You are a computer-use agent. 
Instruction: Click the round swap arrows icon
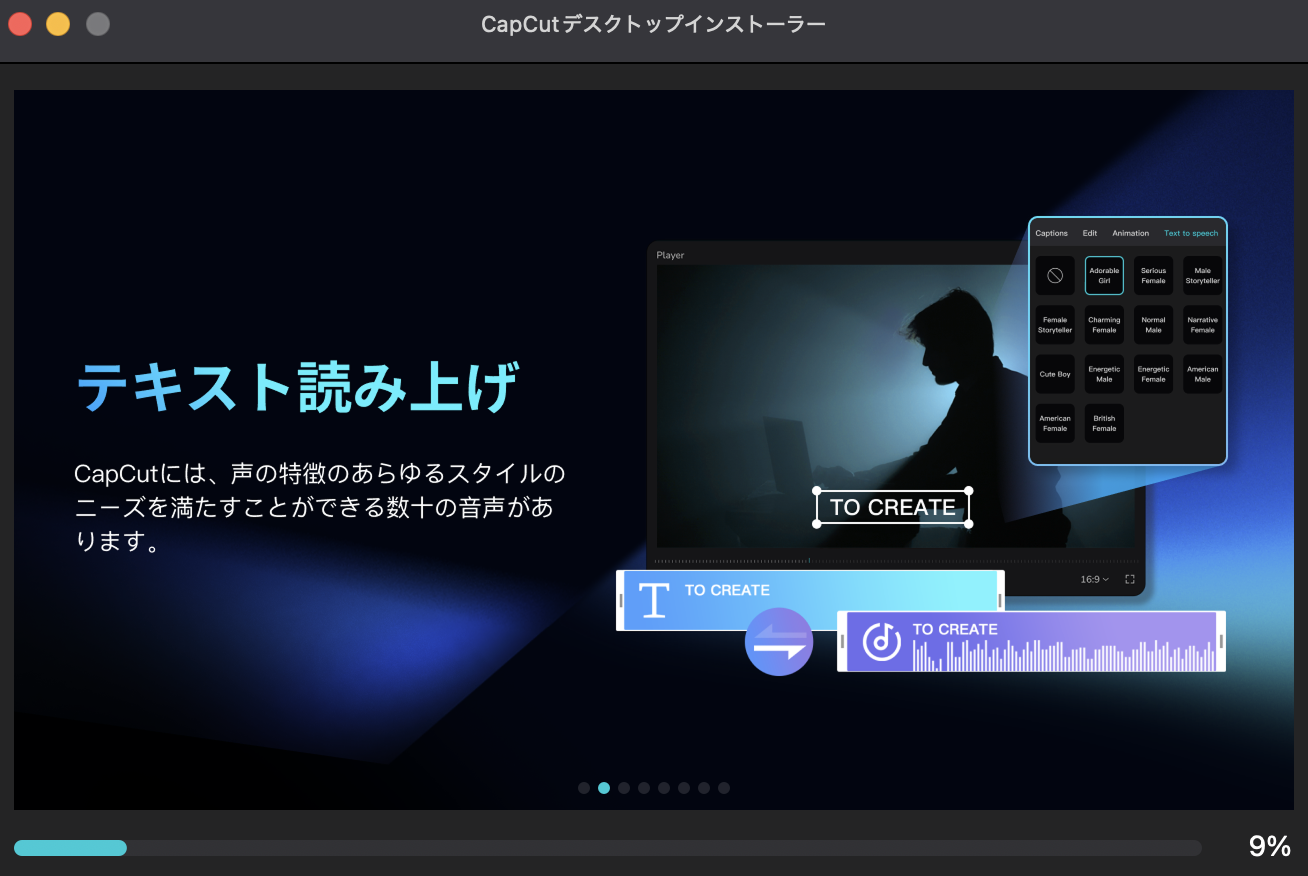point(779,642)
